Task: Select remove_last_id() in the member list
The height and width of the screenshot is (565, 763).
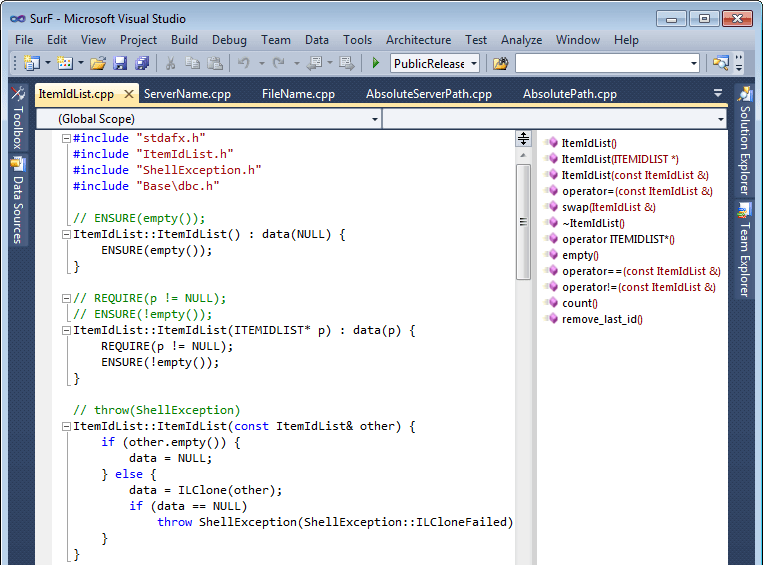Action: point(602,319)
